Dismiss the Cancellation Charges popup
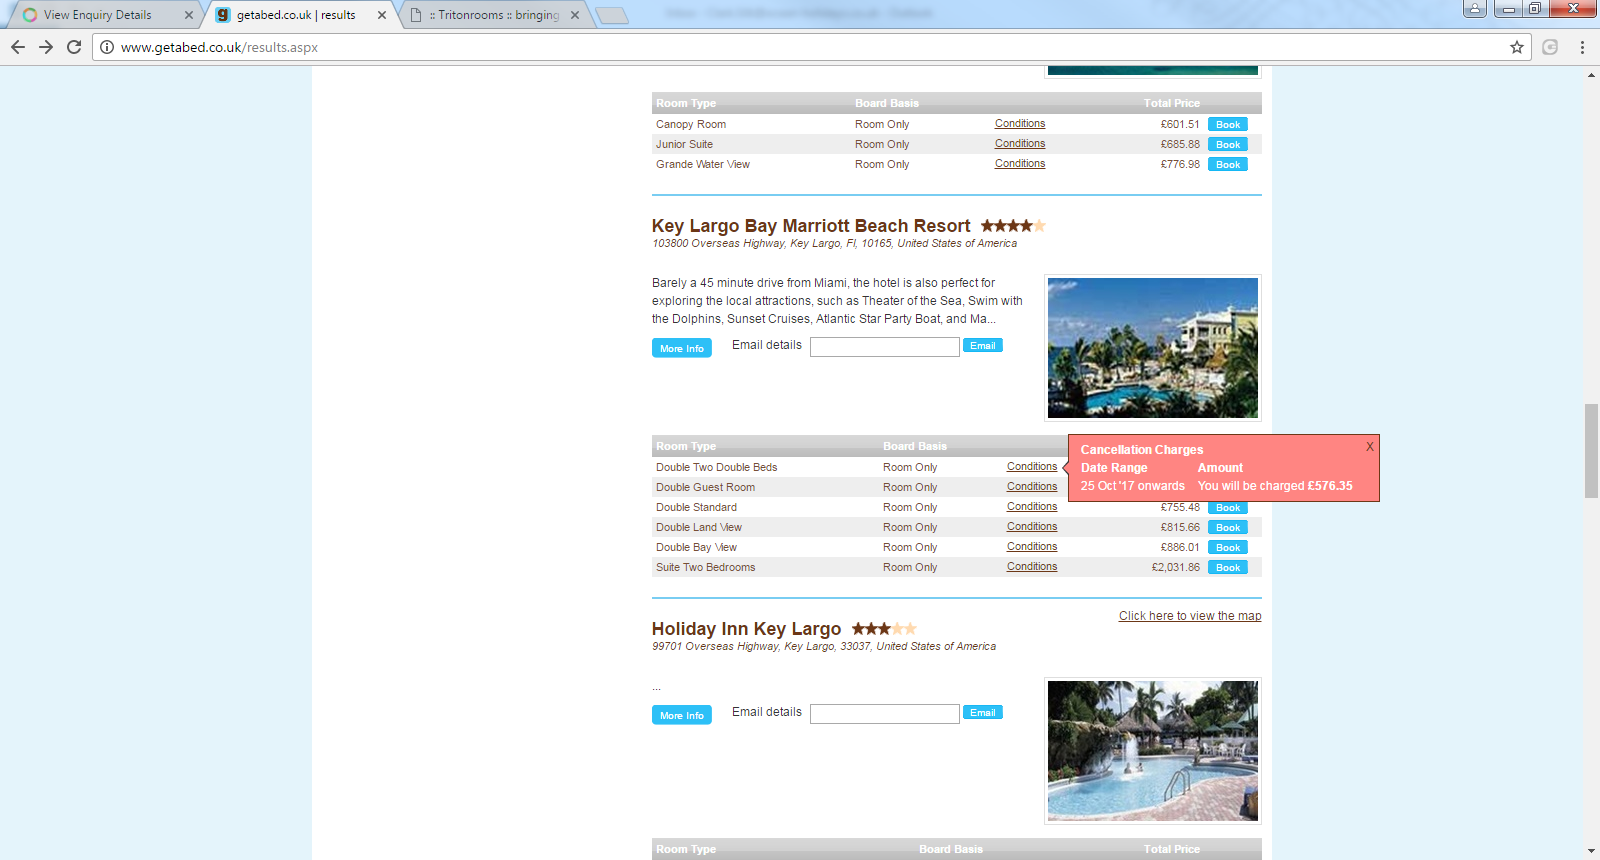 1370,446
